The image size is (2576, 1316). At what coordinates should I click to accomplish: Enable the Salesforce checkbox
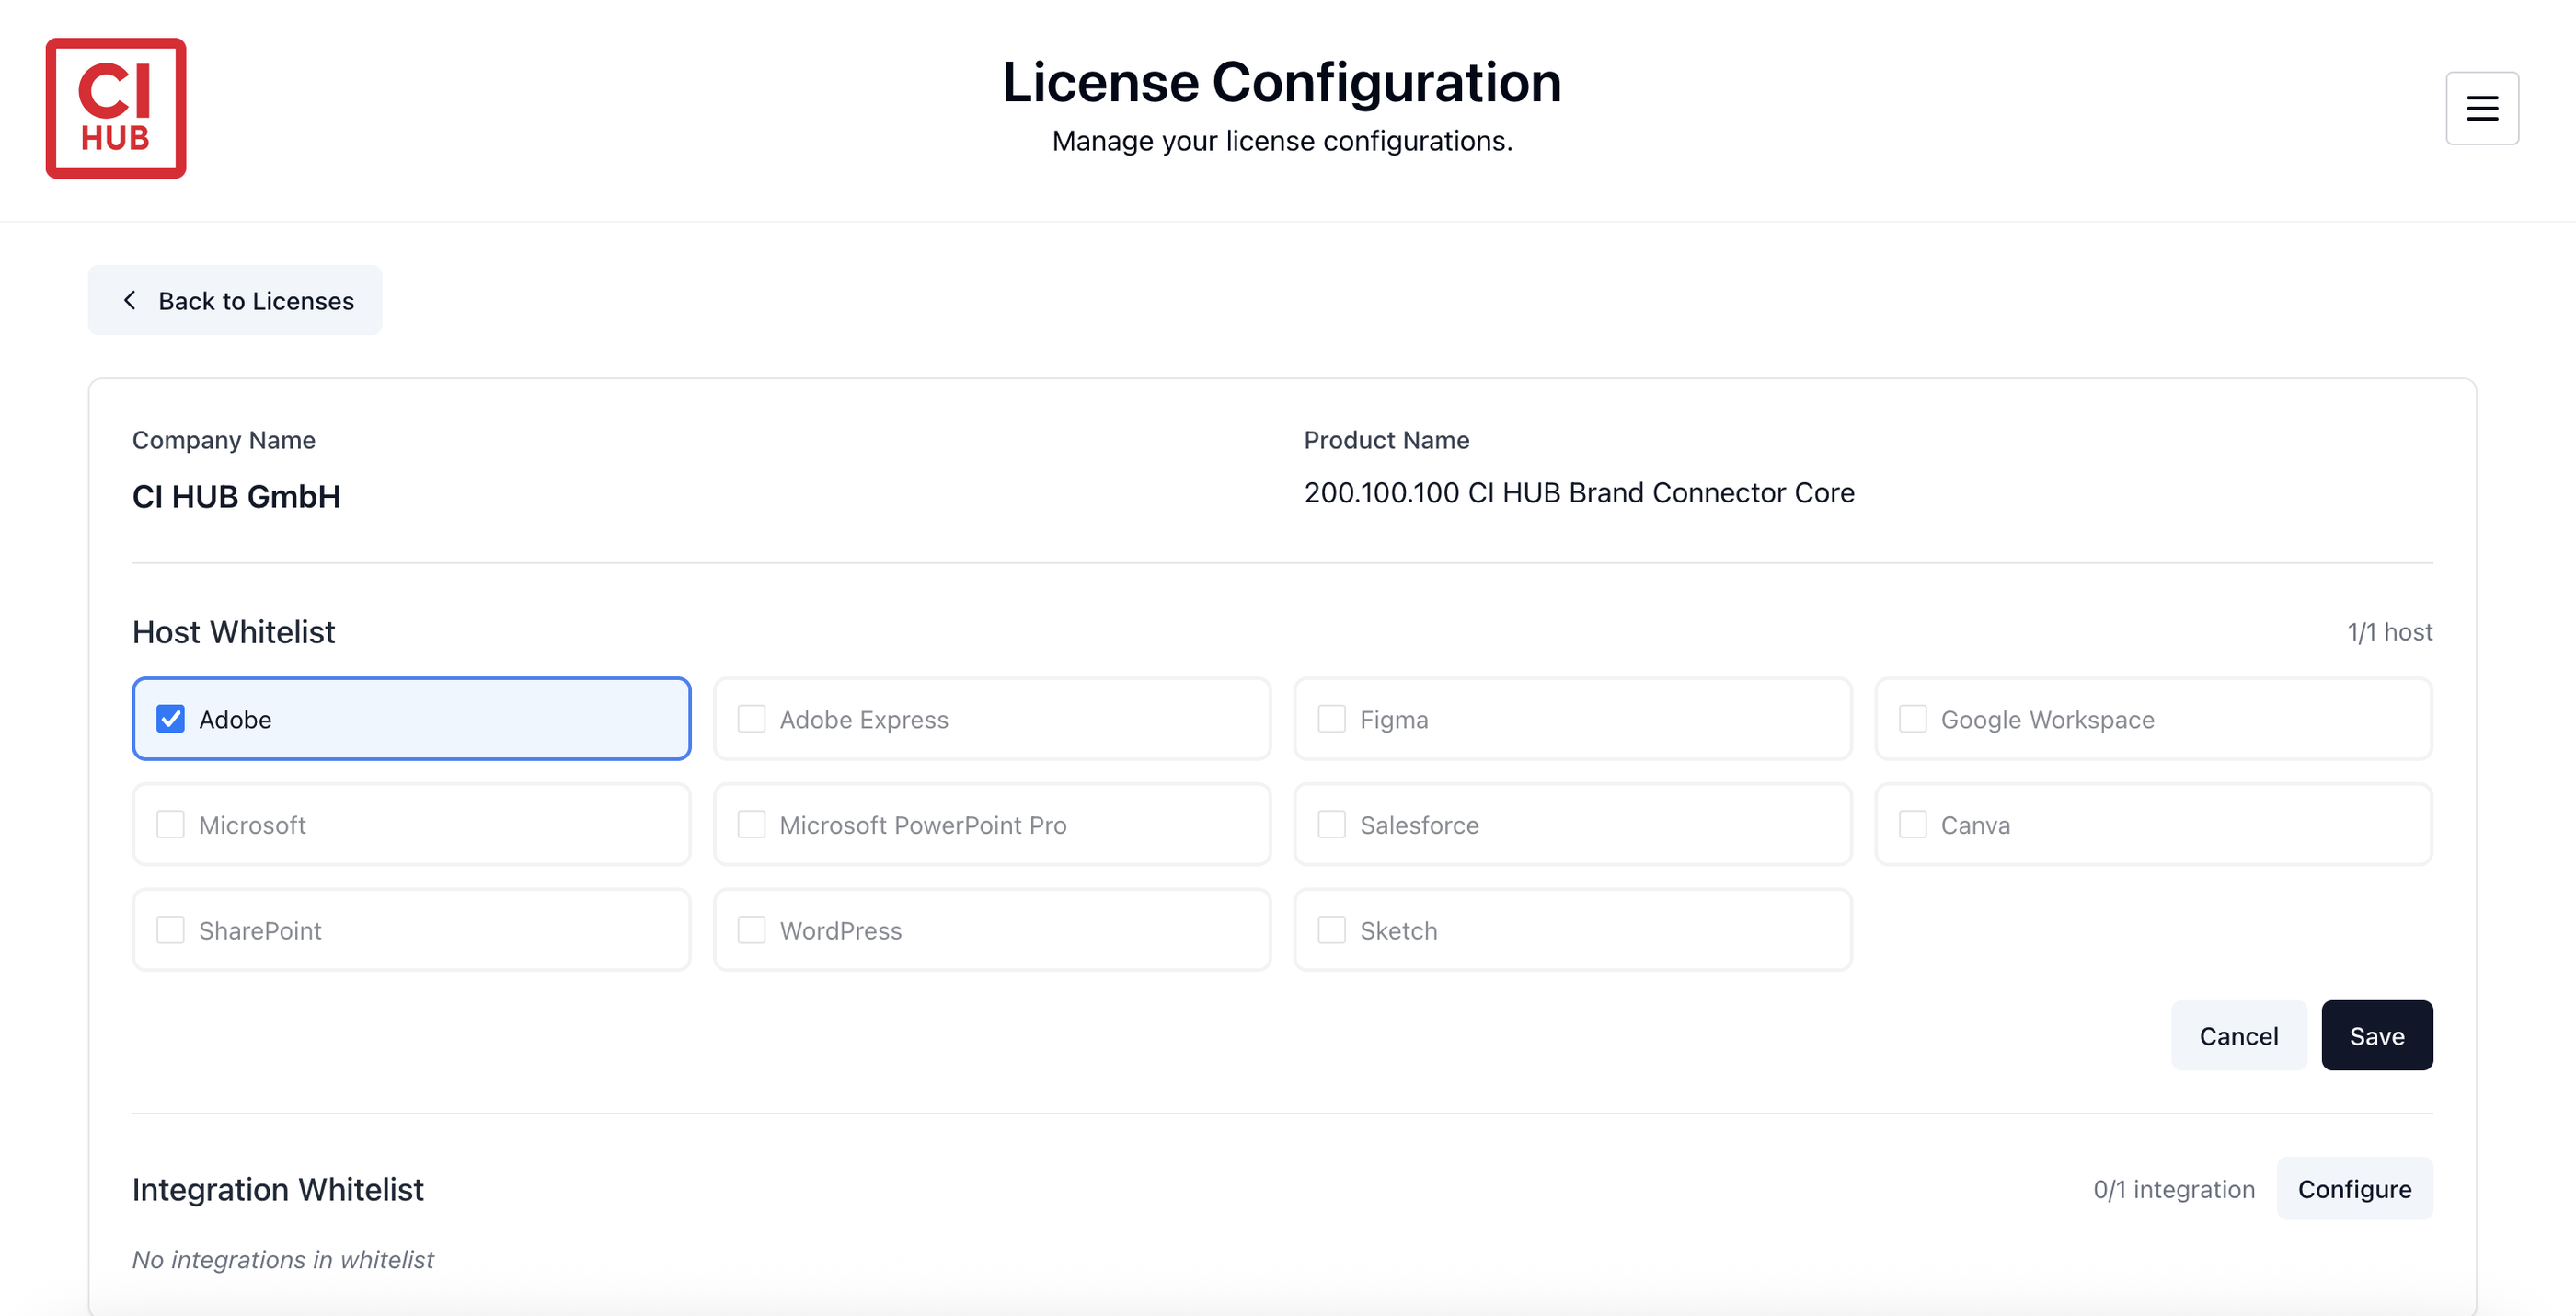tap(1331, 825)
